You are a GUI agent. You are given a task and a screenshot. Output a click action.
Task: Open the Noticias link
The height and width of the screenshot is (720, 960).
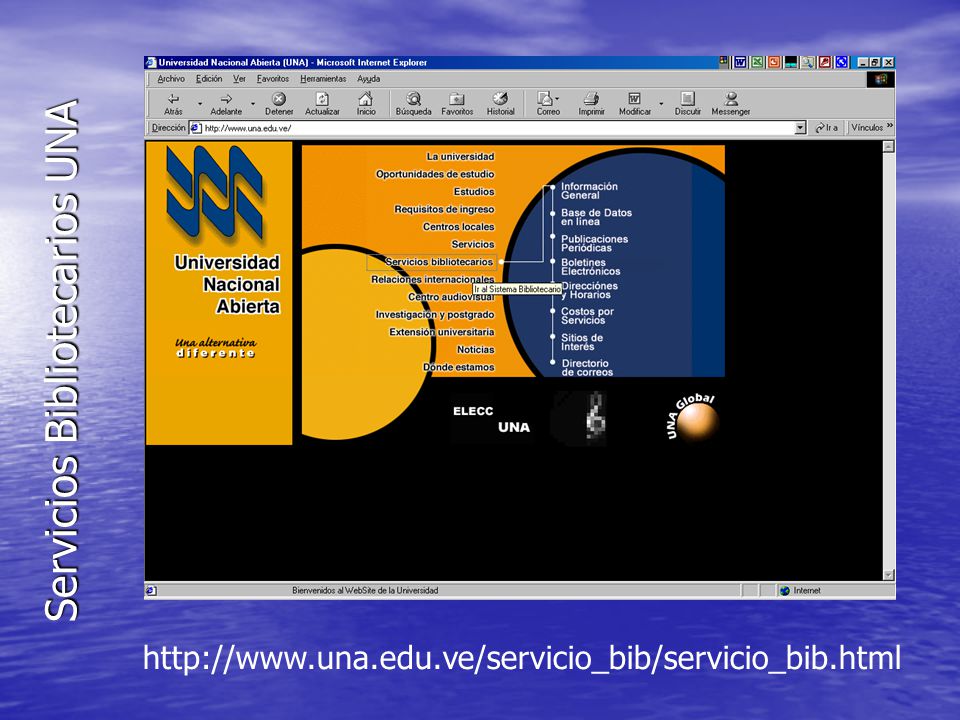tap(476, 350)
